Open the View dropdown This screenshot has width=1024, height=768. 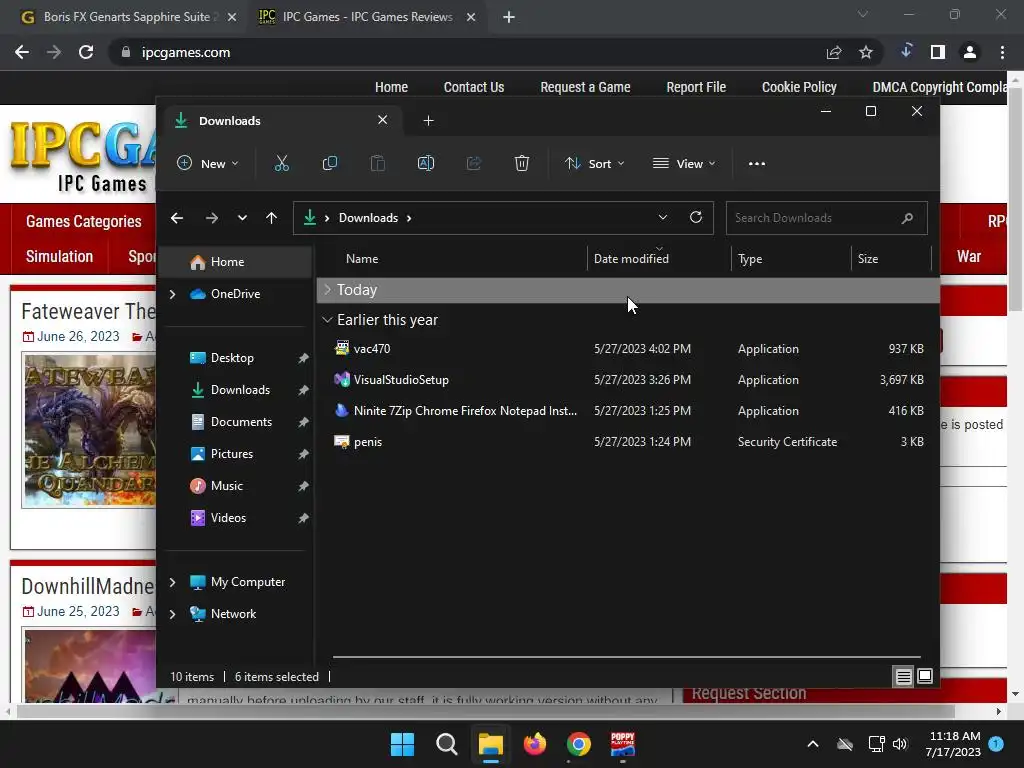pos(684,163)
